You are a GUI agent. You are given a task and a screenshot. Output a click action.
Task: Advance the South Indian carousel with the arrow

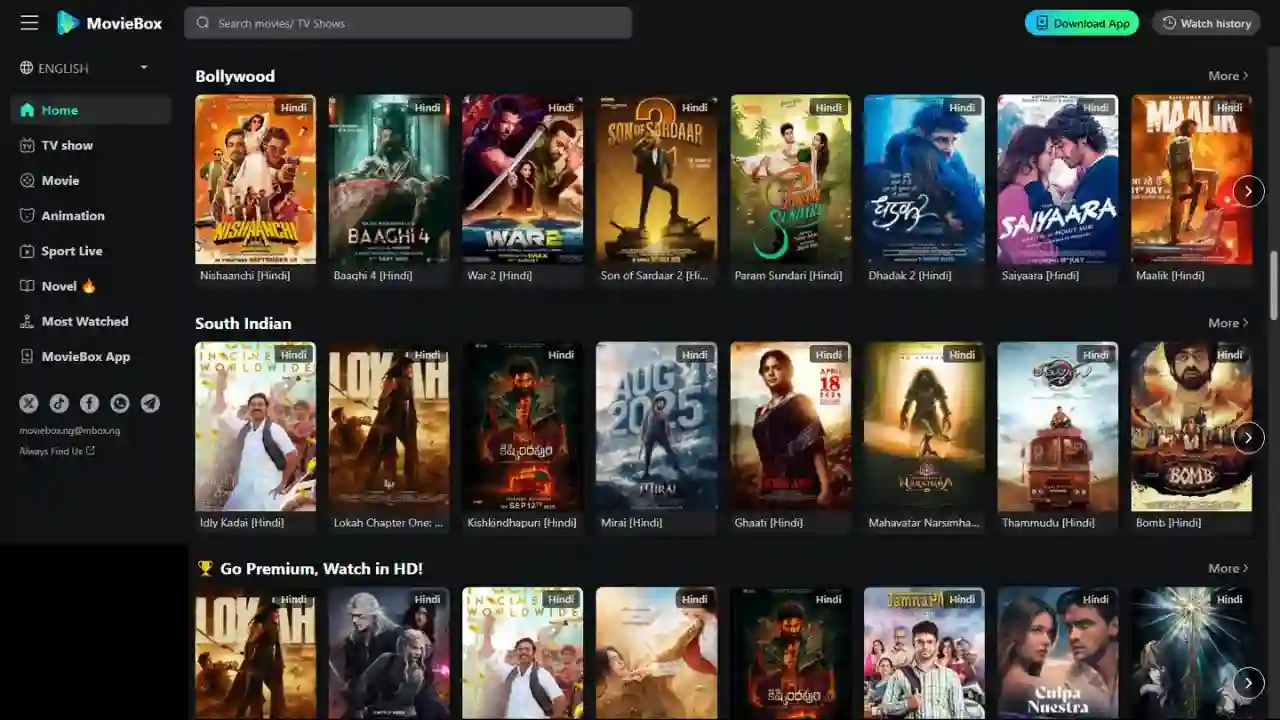(x=1248, y=437)
